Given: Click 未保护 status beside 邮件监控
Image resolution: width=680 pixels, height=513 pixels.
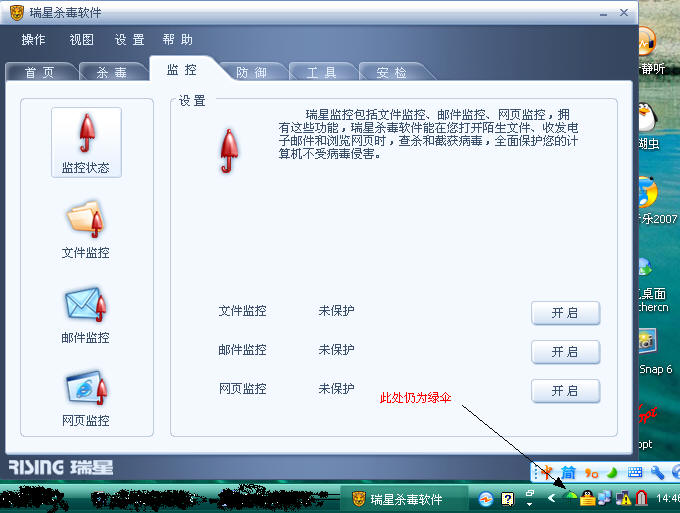Looking at the screenshot, I should click(337, 350).
